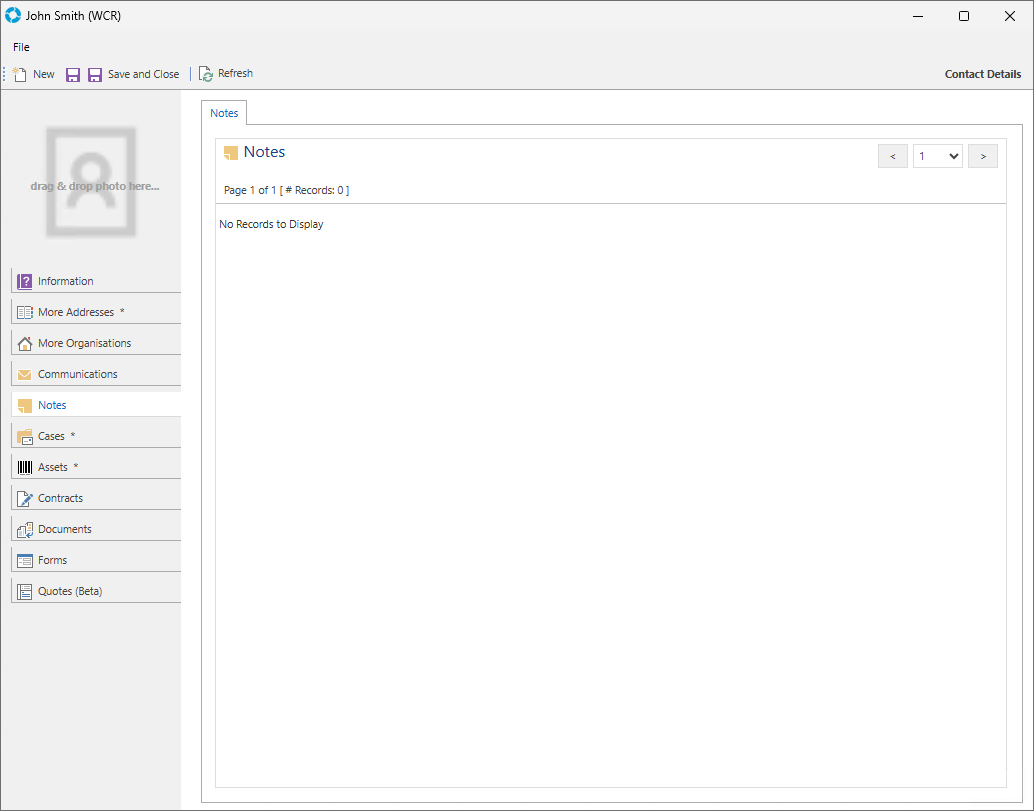
Task: Select More Addresses in the sidebar
Action: pyautogui.click(x=76, y=312)
